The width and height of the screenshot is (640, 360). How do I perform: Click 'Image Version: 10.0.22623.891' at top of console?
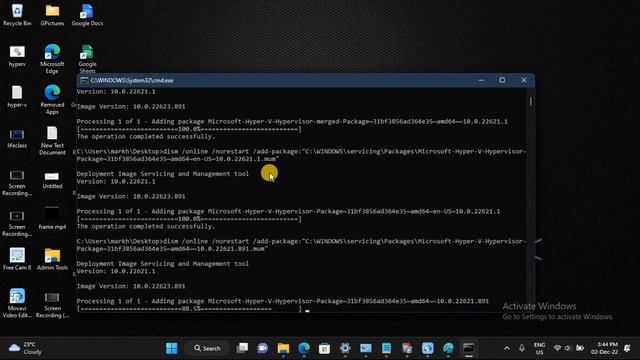131,107
